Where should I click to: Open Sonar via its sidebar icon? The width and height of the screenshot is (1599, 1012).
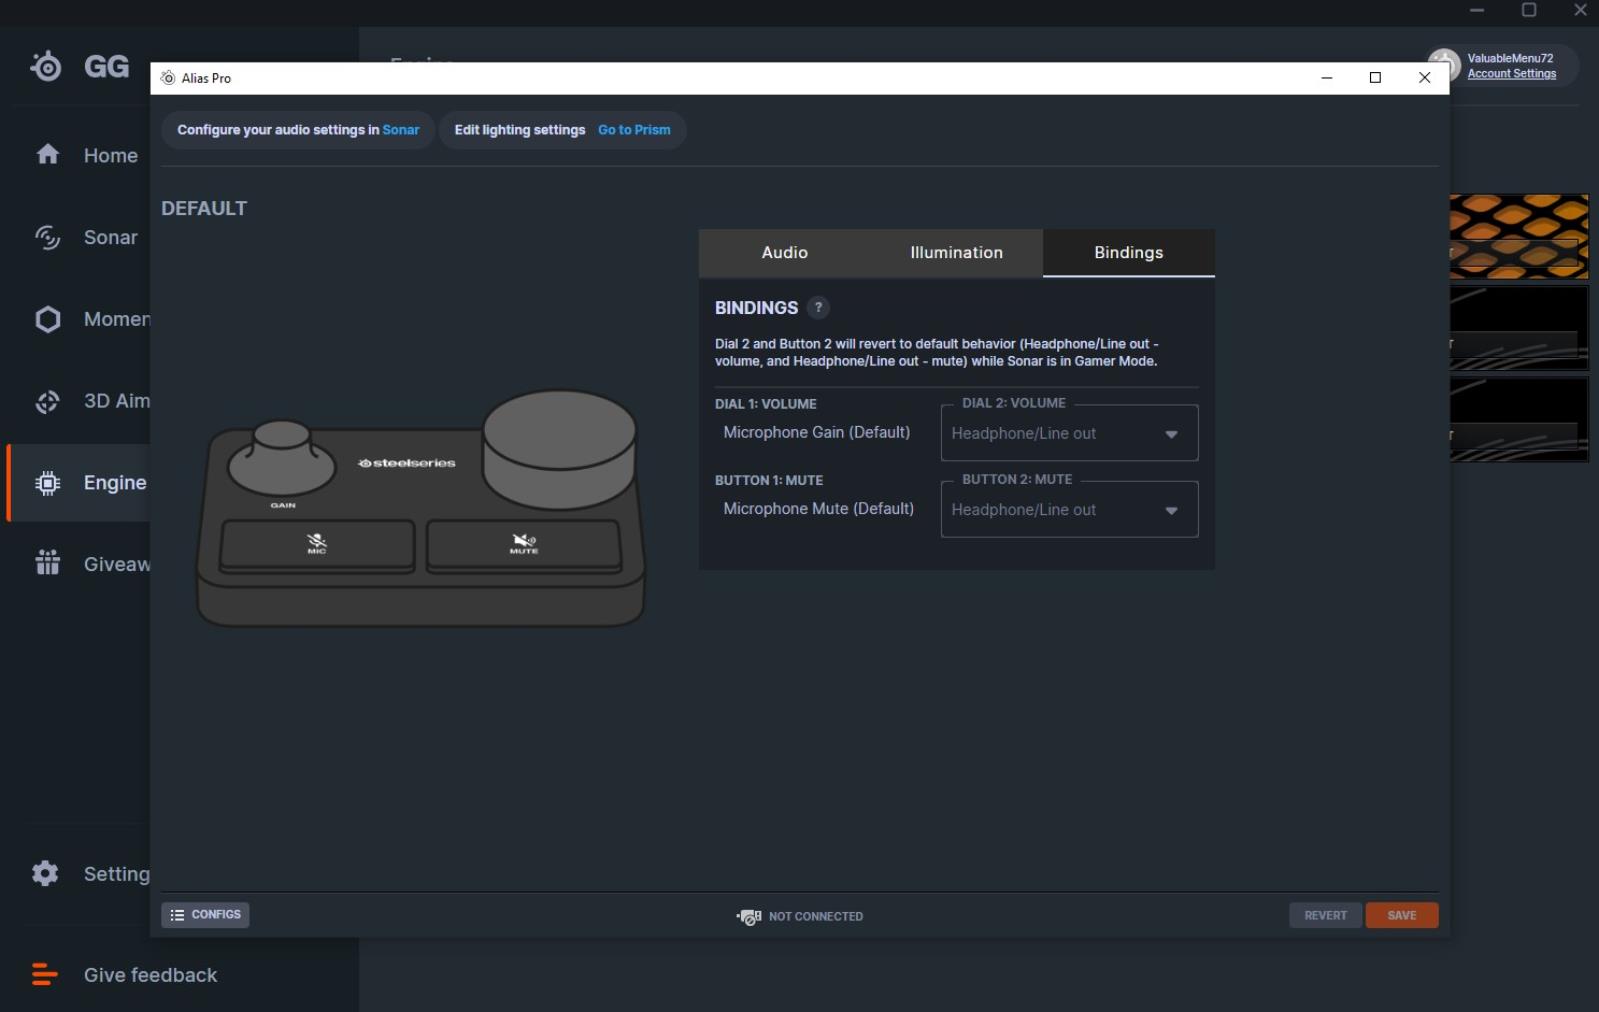[47, 237]
